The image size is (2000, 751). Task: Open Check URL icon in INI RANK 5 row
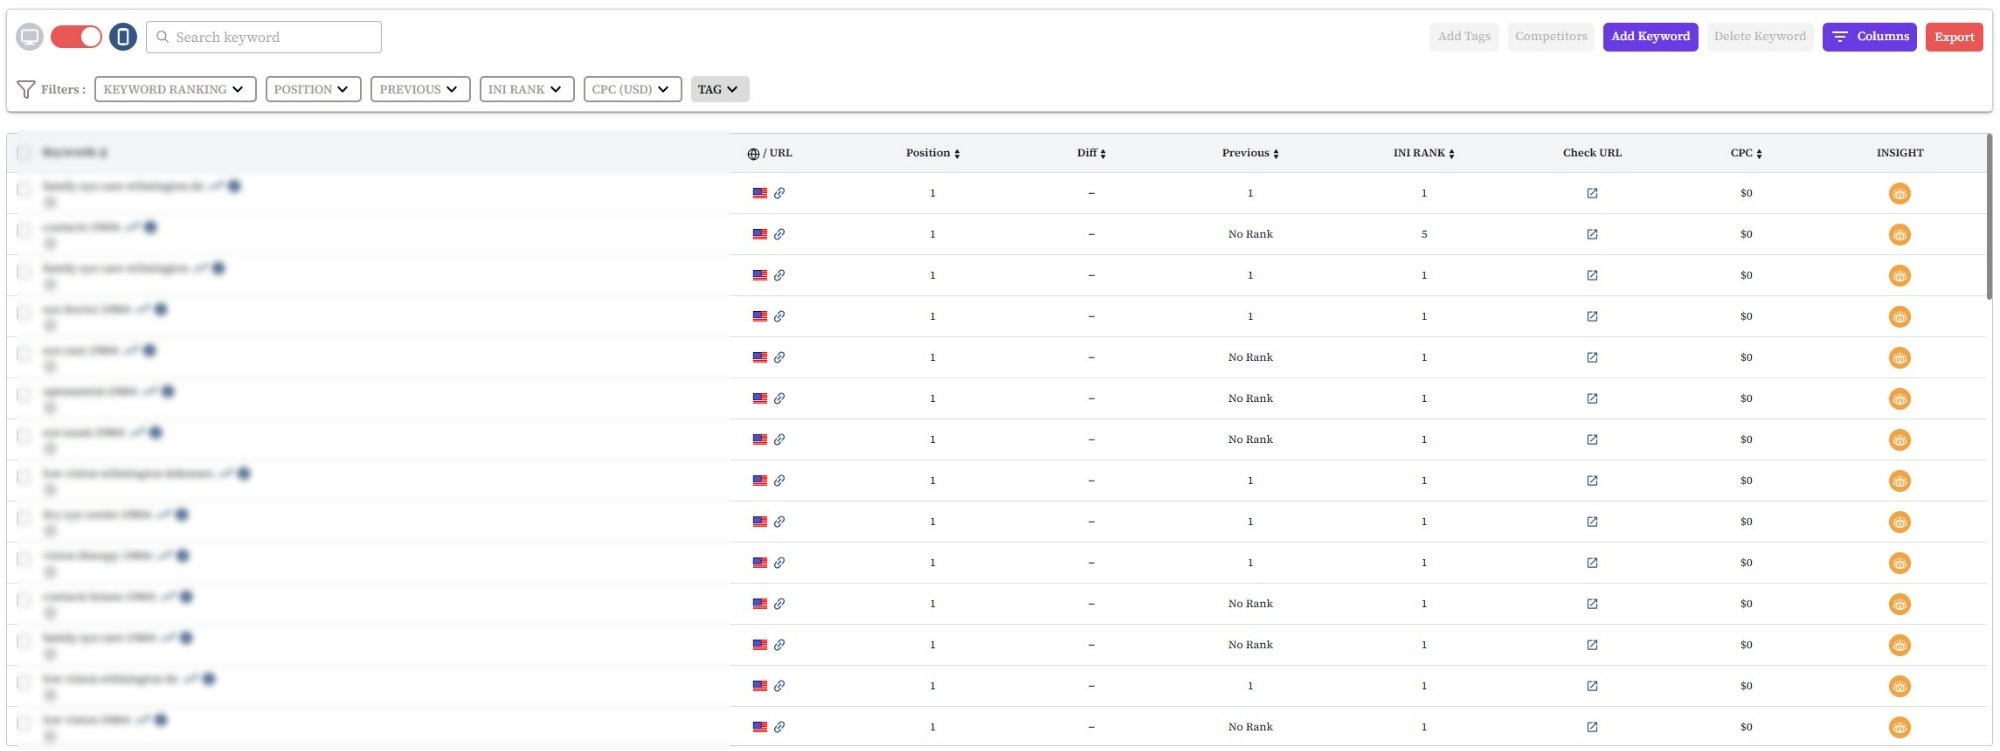pos(1592,235)
